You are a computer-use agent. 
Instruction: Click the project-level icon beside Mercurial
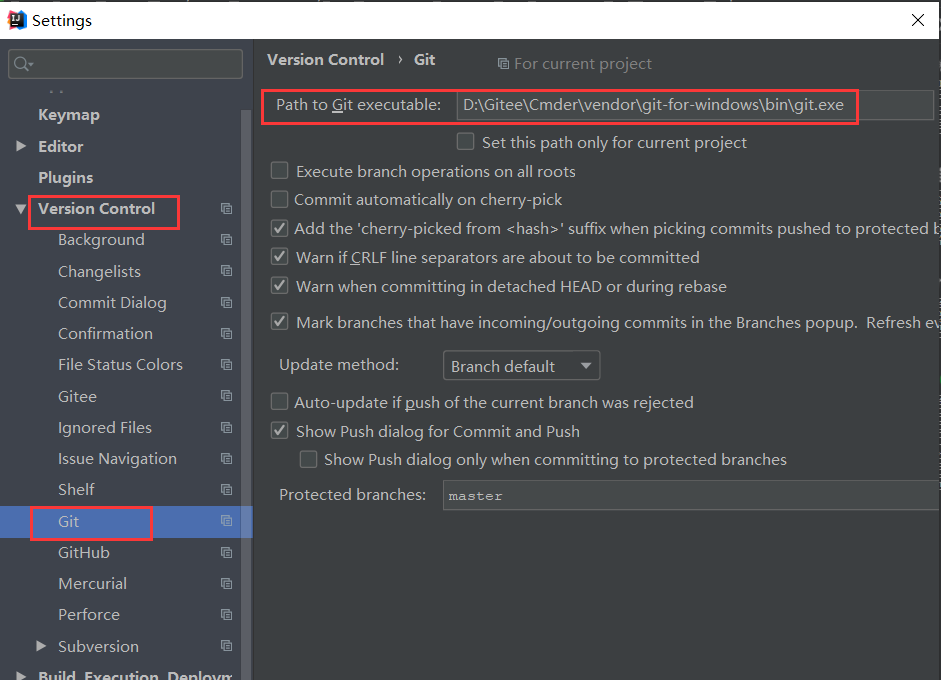[x=226, y=584]
